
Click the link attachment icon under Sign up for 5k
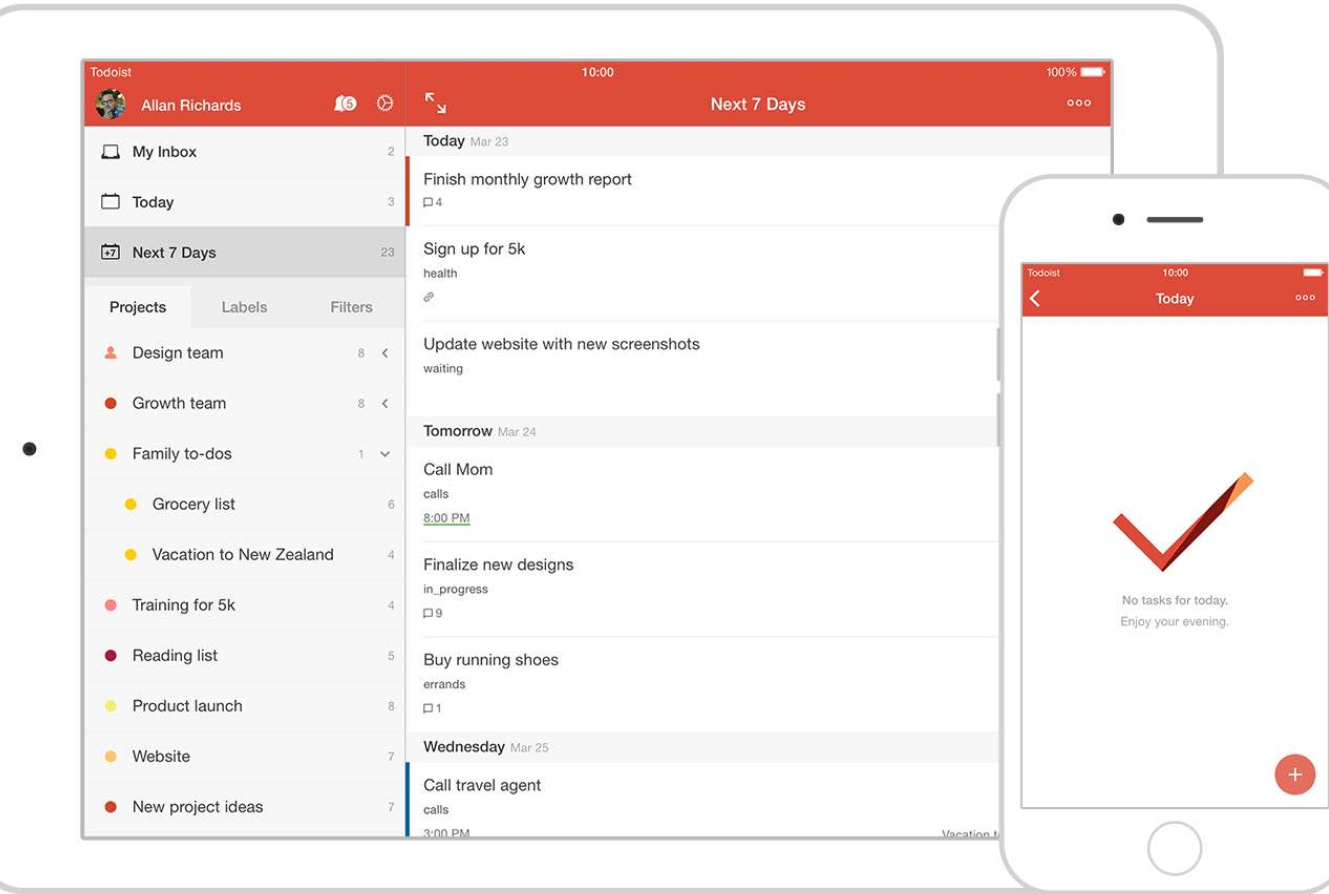[x=429, y=297]
